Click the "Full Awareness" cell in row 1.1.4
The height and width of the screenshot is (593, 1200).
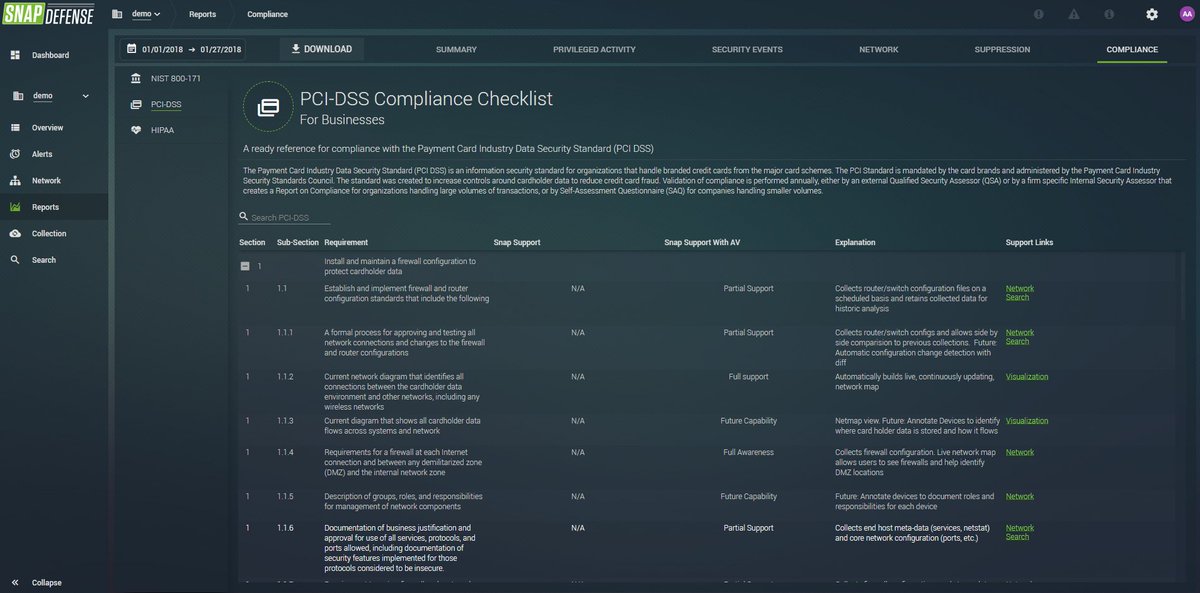click(x=748, y=452)
